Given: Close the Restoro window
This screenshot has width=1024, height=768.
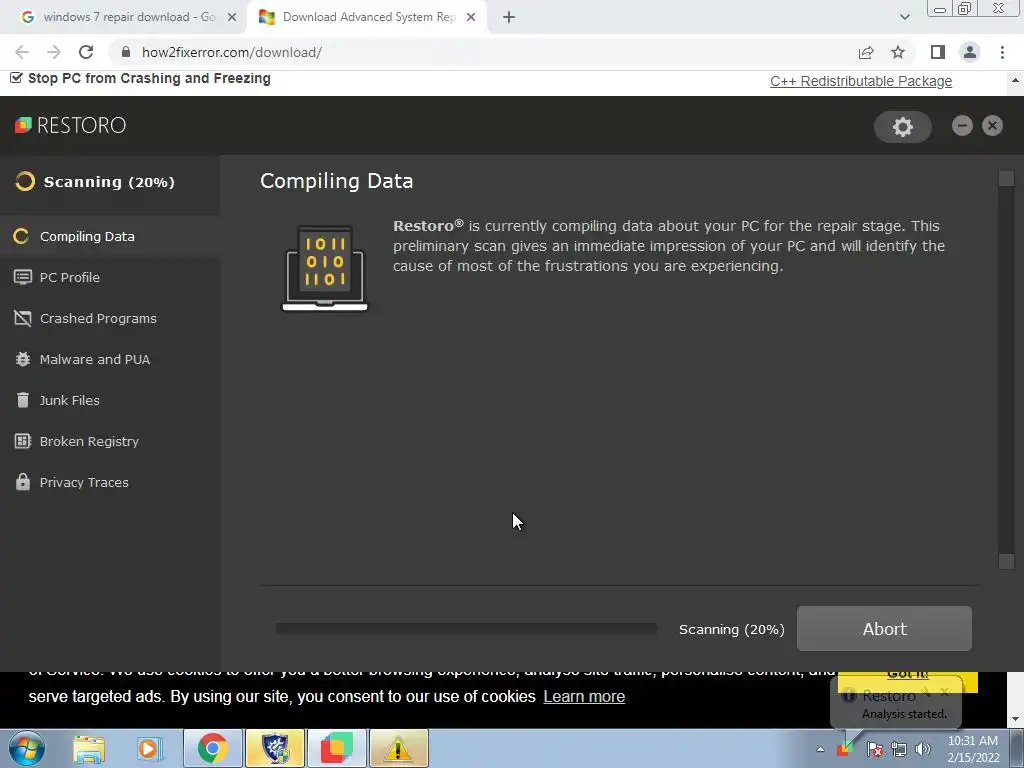Looking at the screenshot, I should pos(992,125).
